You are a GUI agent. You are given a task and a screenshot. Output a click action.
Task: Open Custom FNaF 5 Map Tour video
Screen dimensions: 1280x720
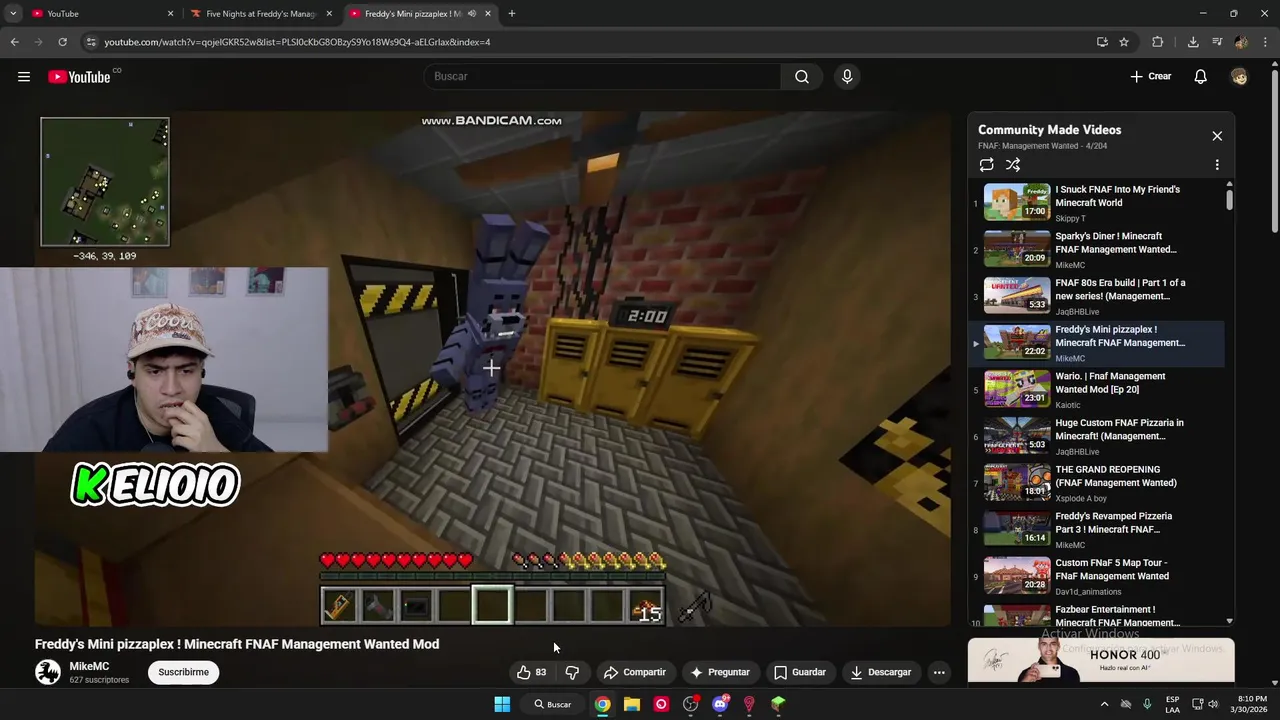pos(1098,576)
